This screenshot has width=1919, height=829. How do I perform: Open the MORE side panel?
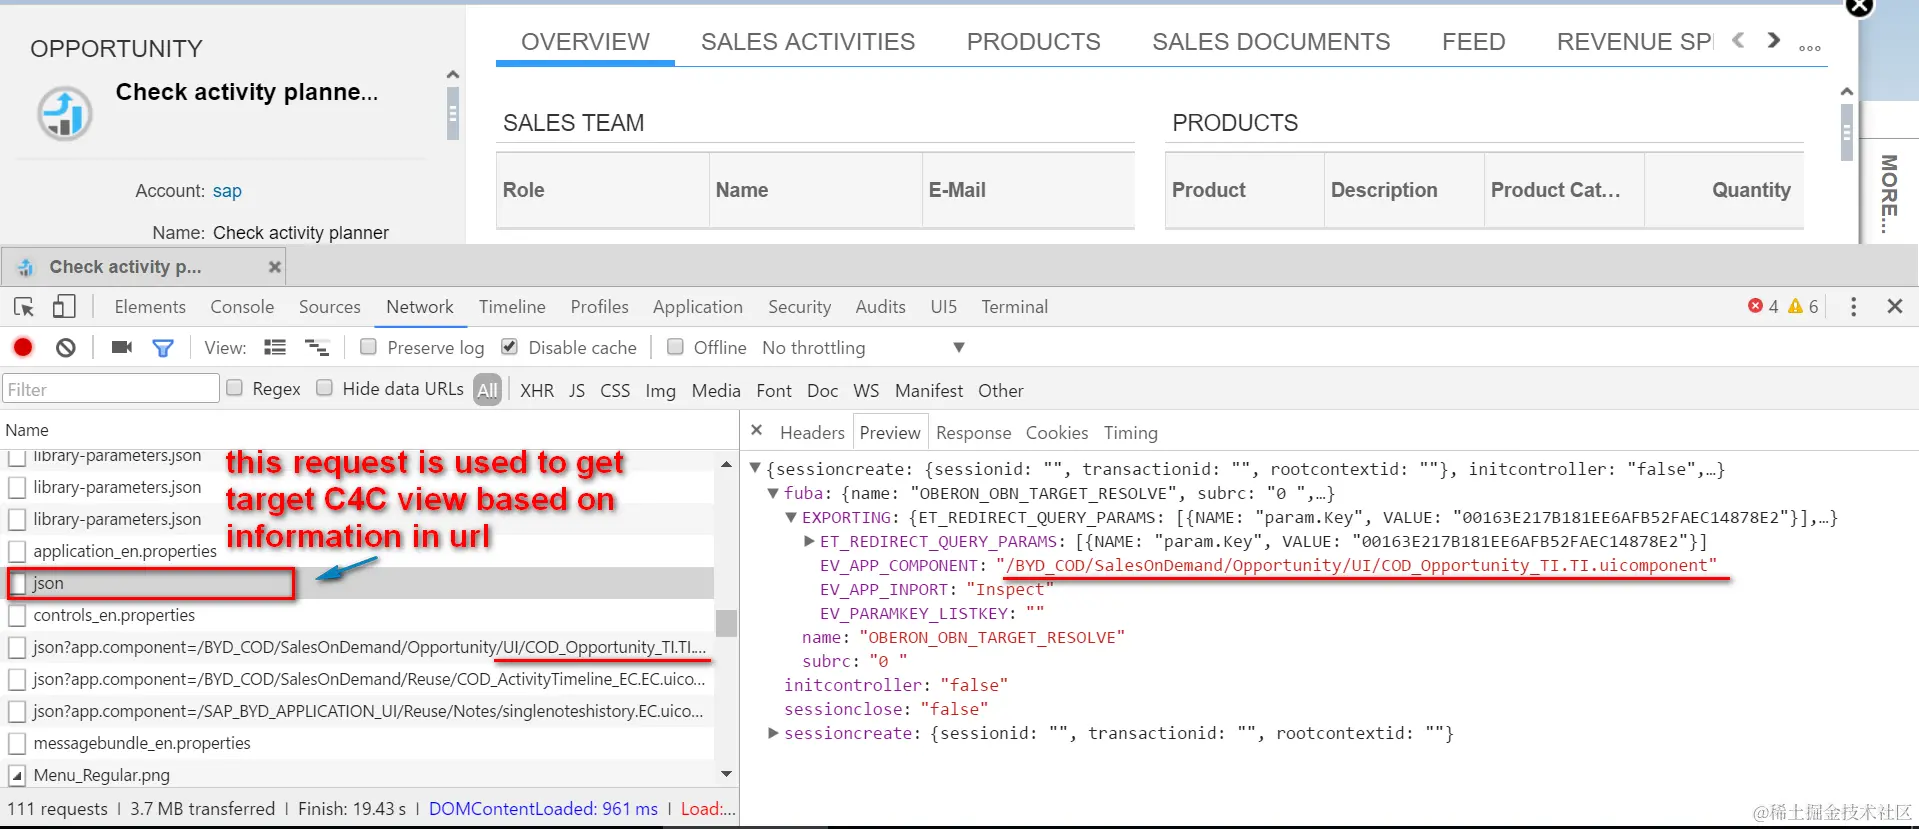pos(1888,193)
